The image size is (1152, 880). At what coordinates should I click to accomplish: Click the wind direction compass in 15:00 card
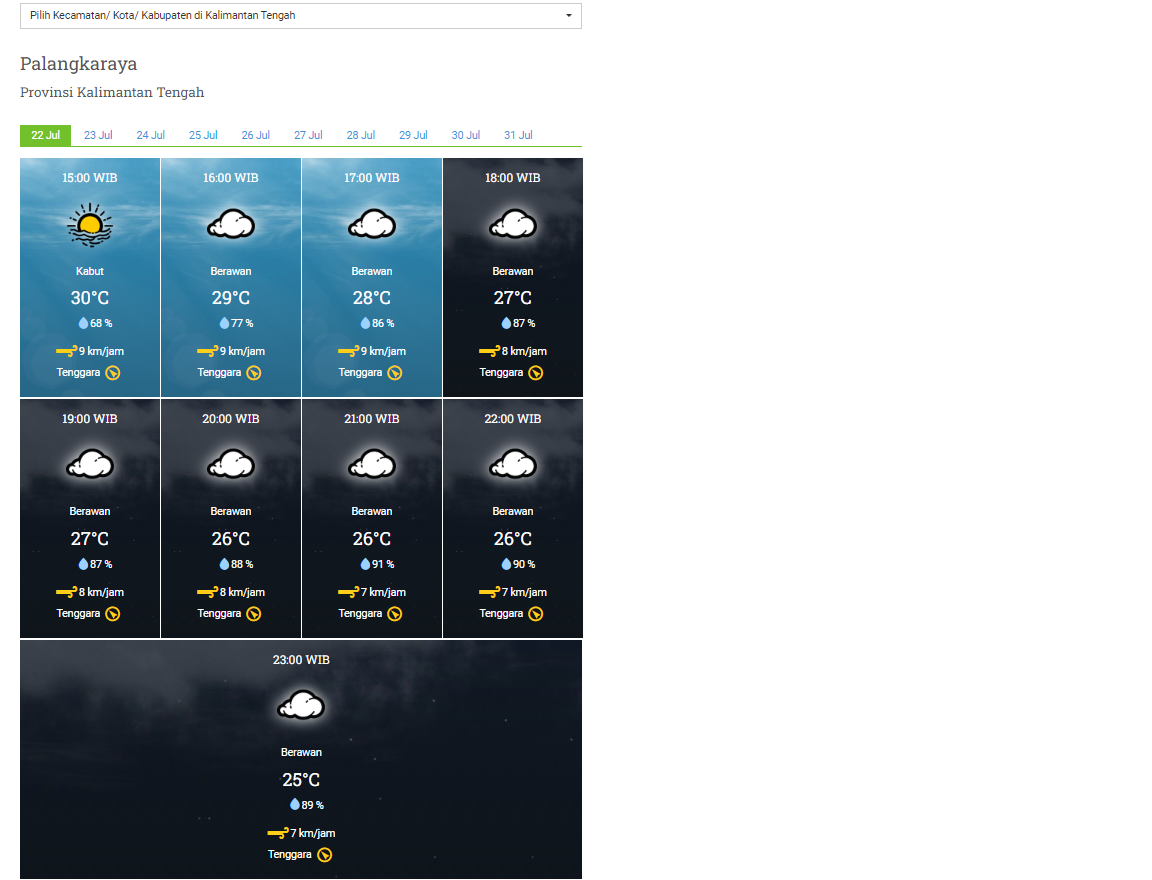pos(112,373)
